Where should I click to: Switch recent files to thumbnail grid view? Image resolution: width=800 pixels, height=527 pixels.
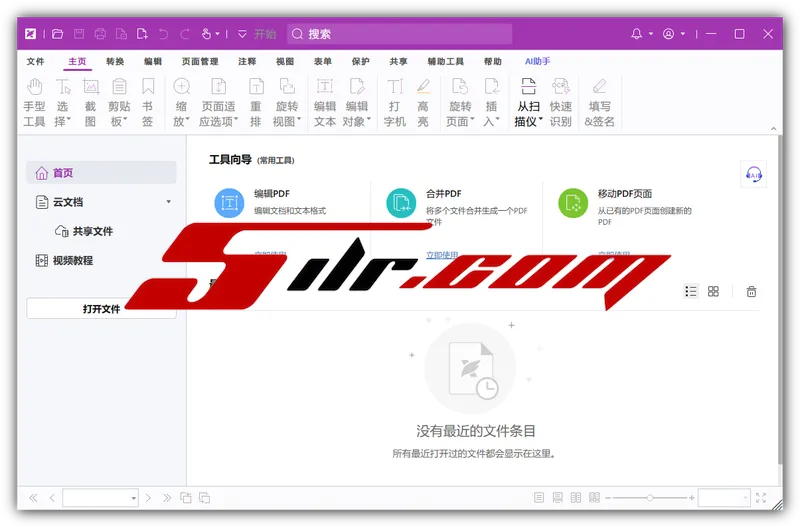click(713, 291)
